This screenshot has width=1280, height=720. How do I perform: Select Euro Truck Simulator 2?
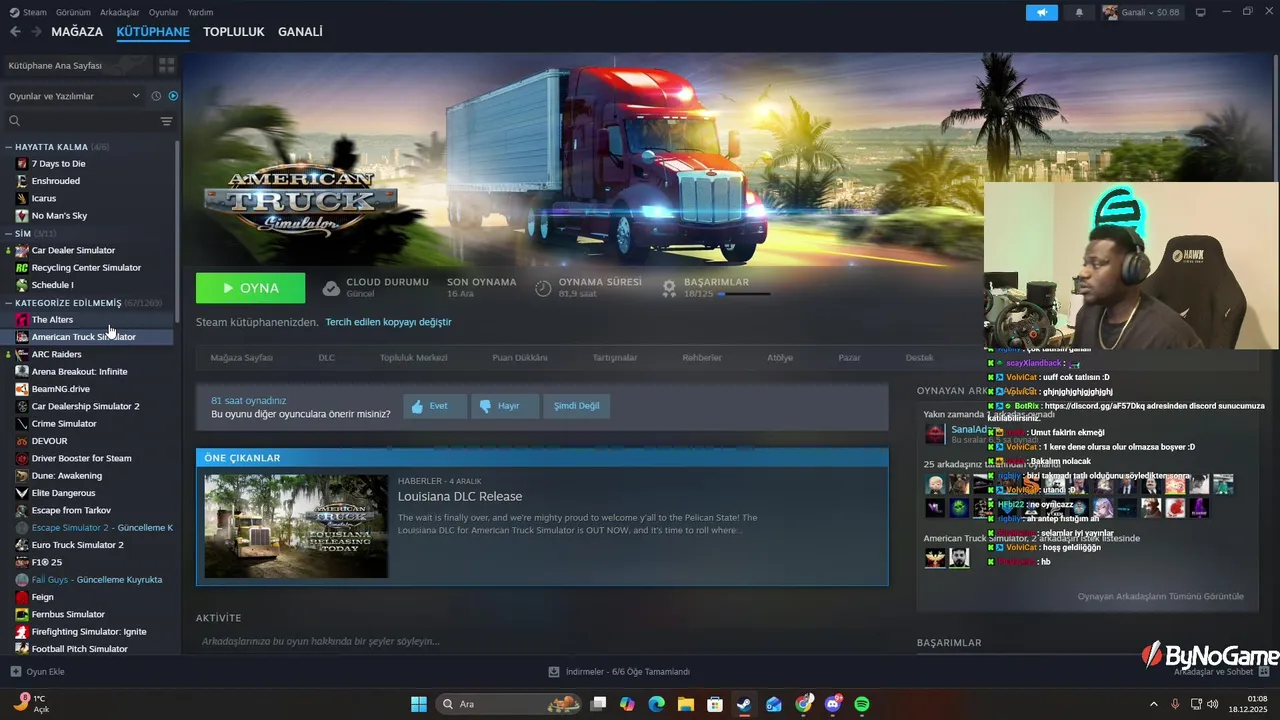(x=77, y=545)
